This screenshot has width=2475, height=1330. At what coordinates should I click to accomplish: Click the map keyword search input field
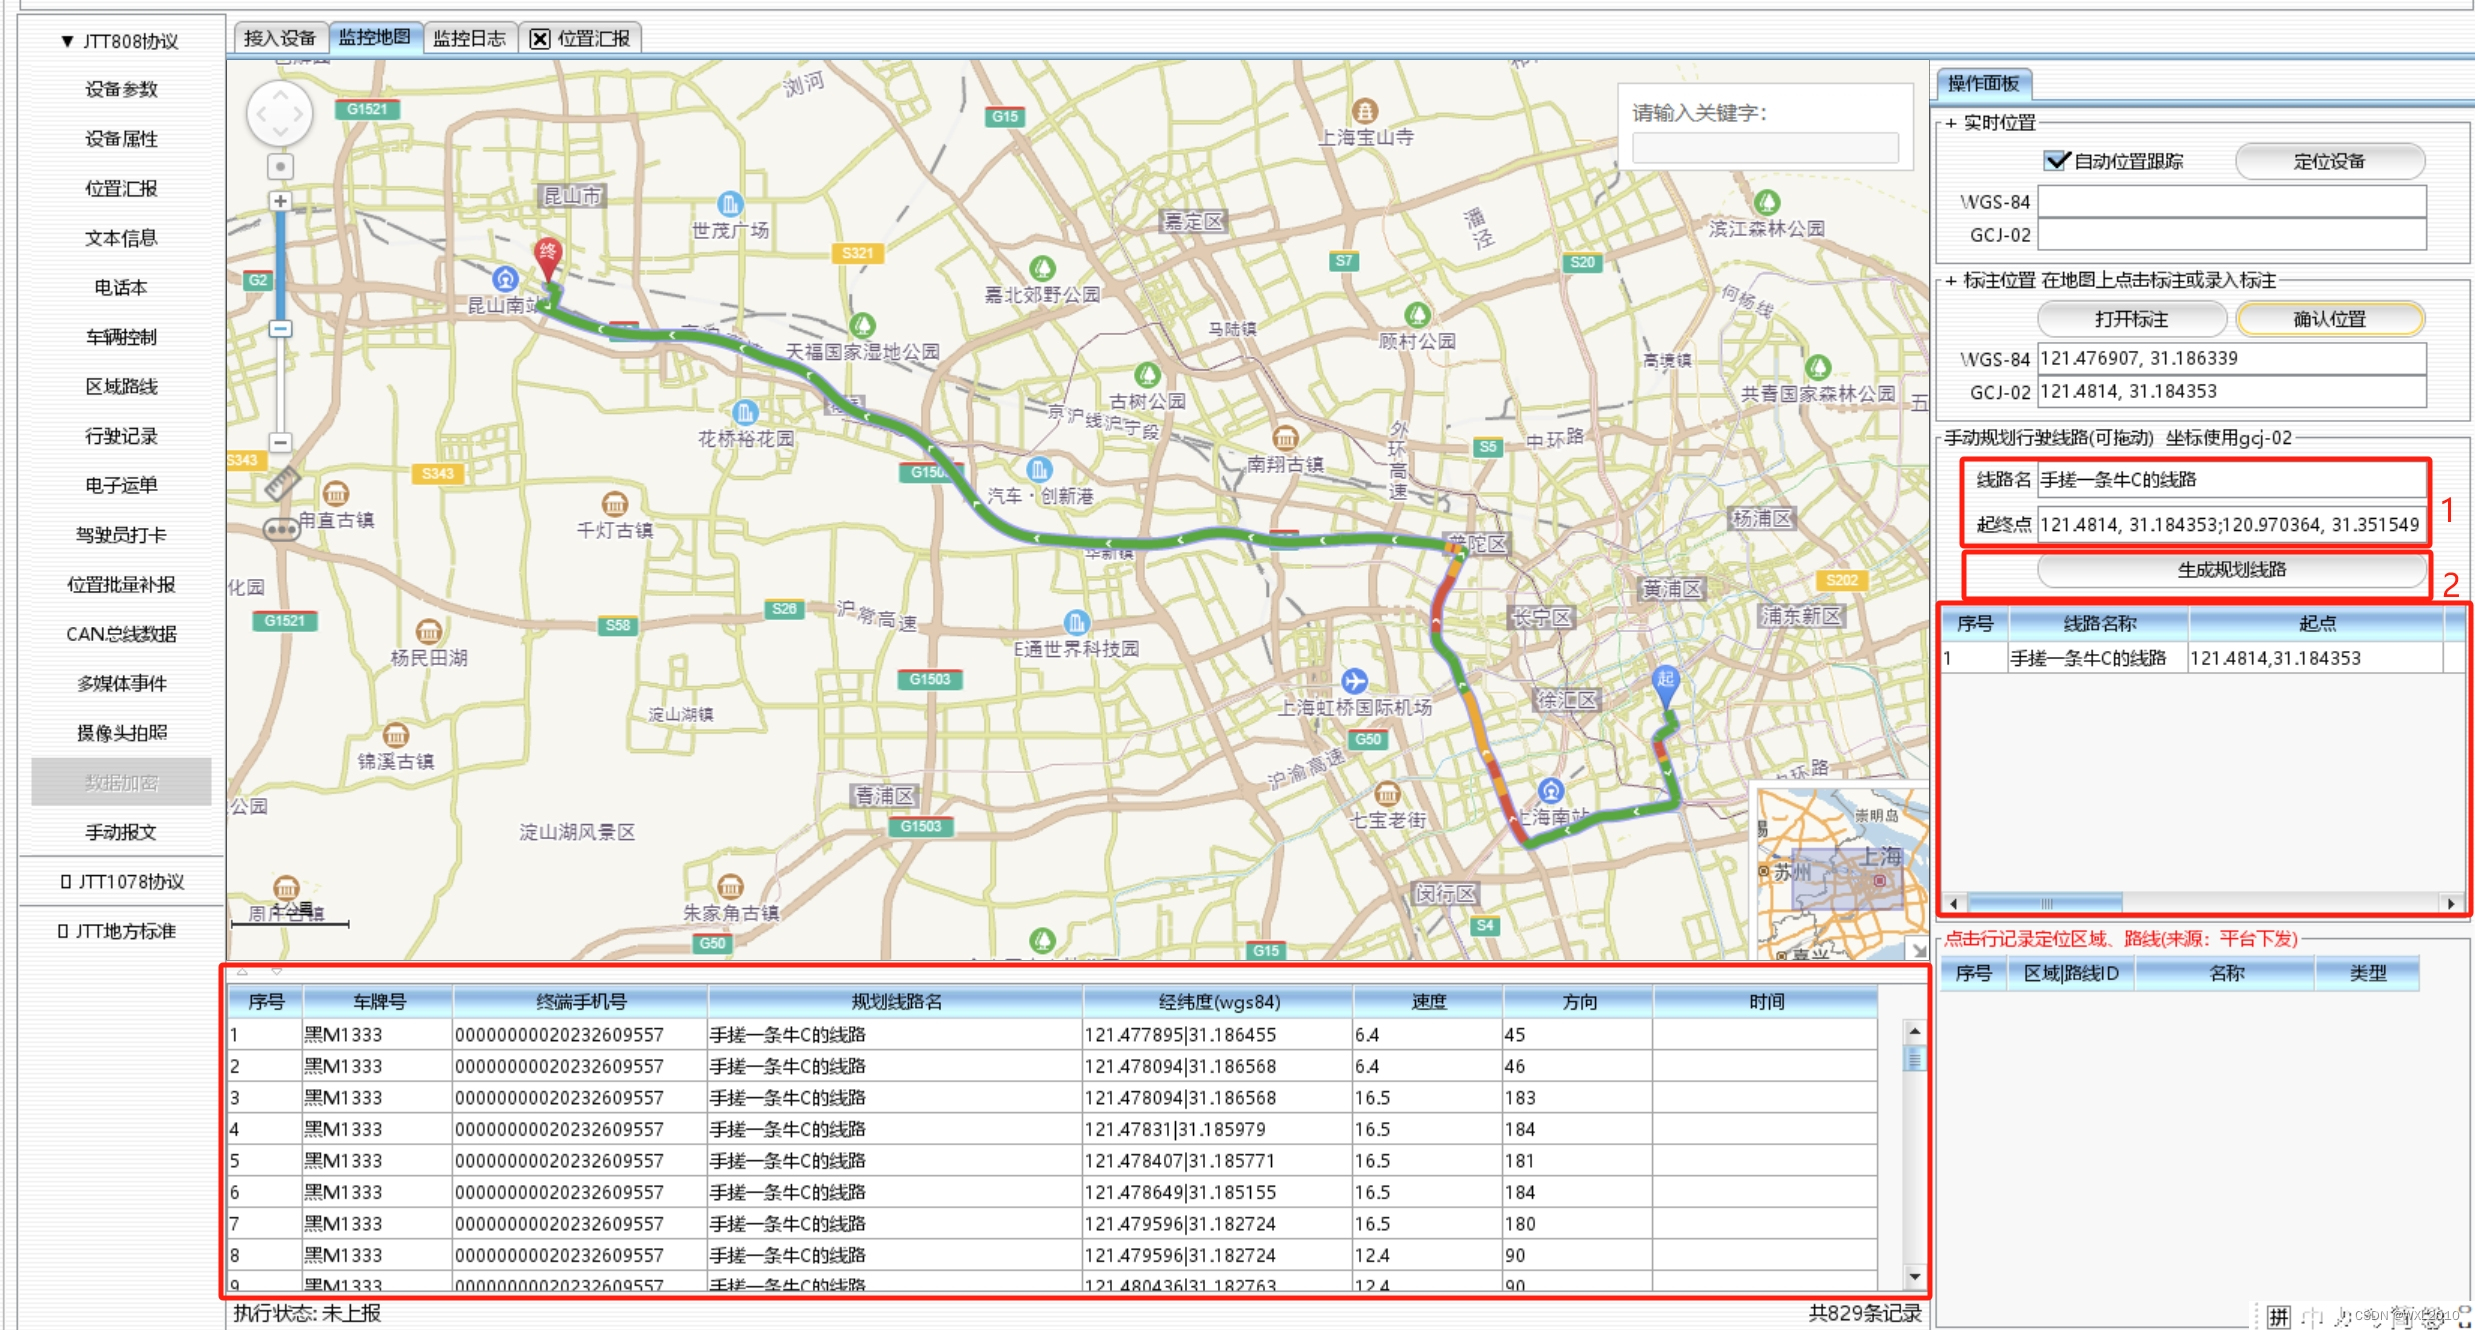pos(1765,148)
